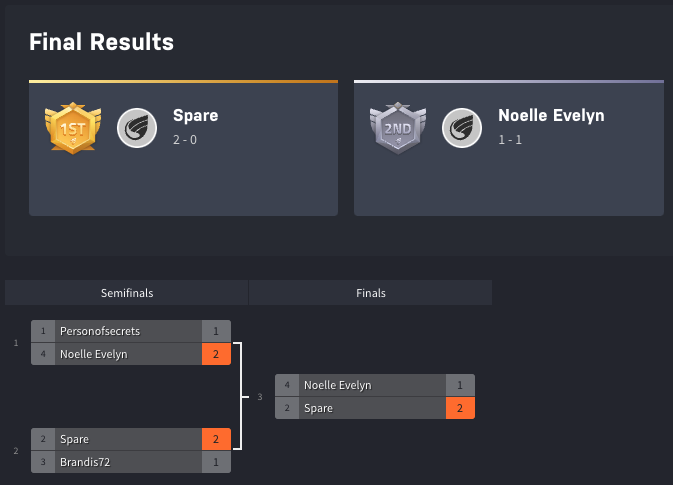Viewport: 673px width, 485px height.
Task: Open match number 3 label
Action: click(x=260, y=397)
